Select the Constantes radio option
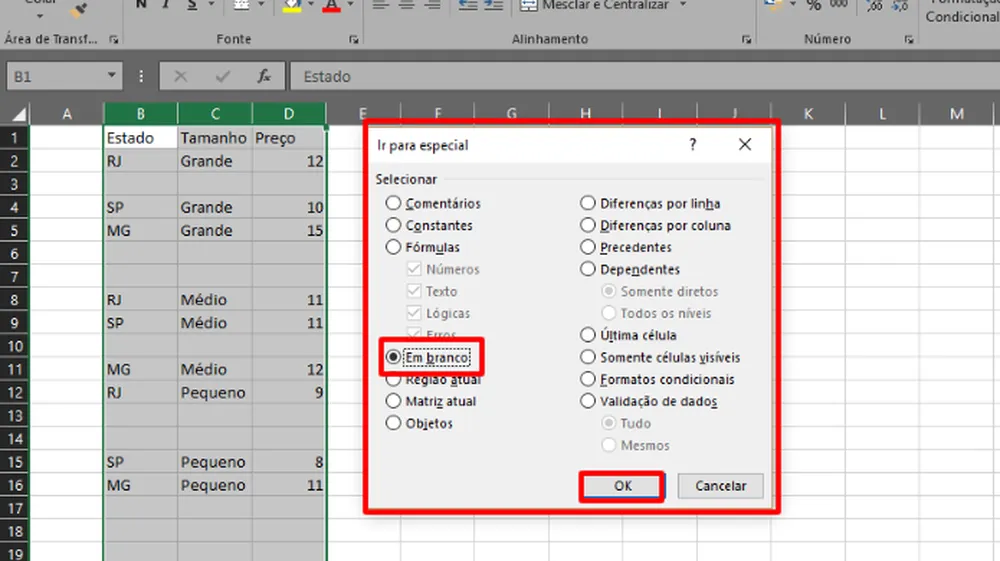This screenshot has height=561, width=1000. tap(429, 226)
